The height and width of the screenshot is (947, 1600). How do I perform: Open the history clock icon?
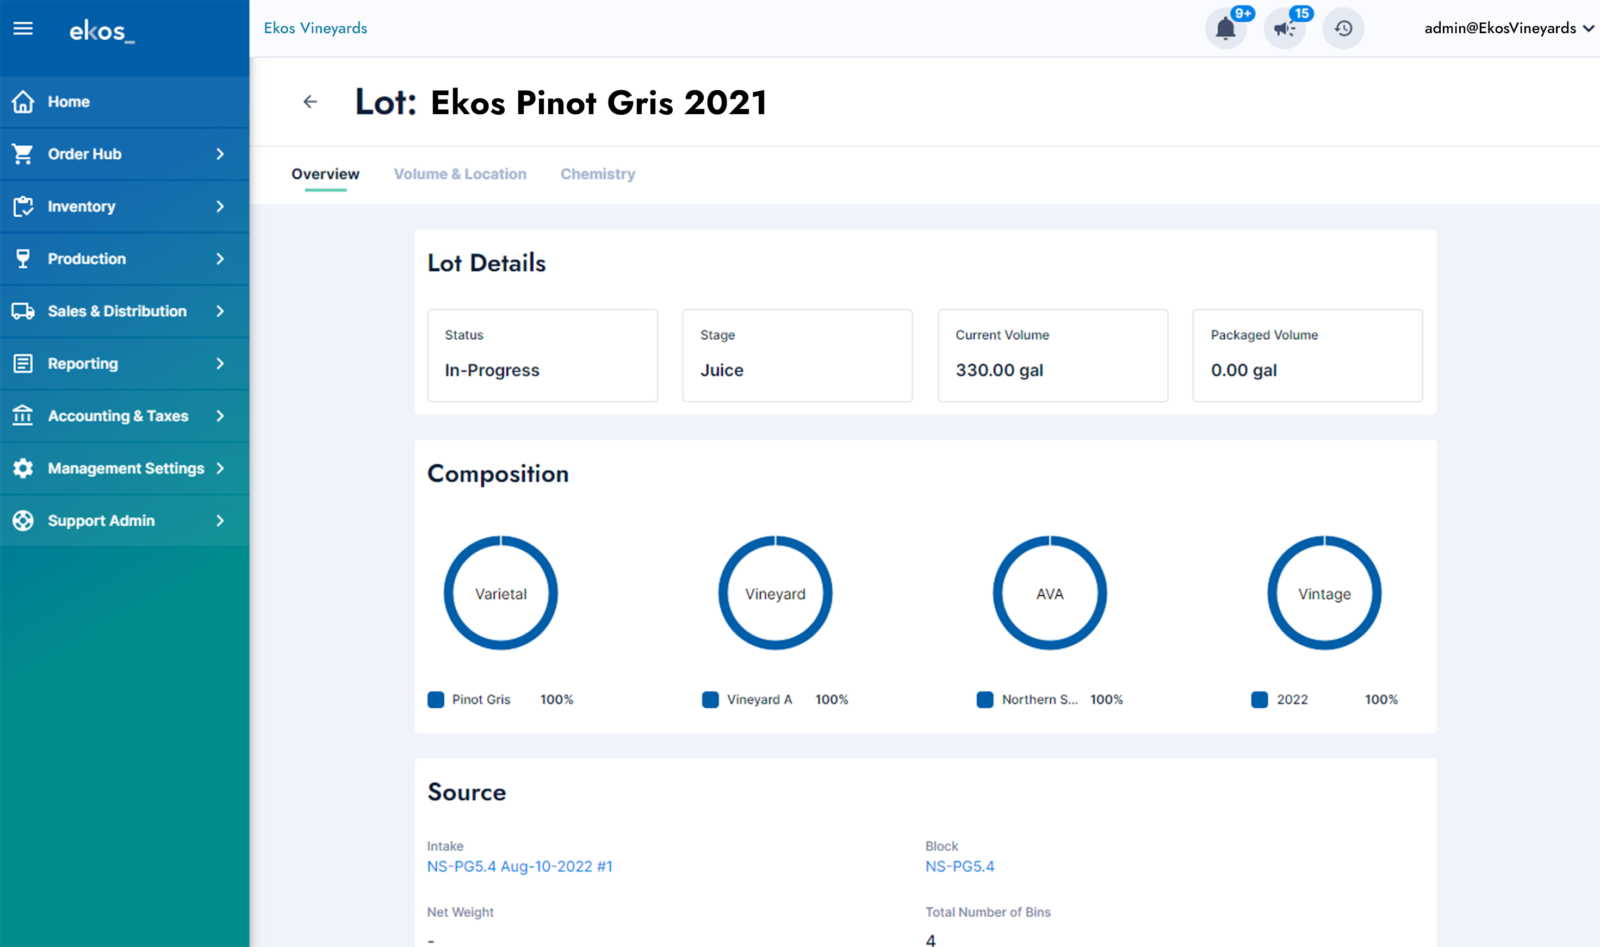click(x=1343, y=29)
